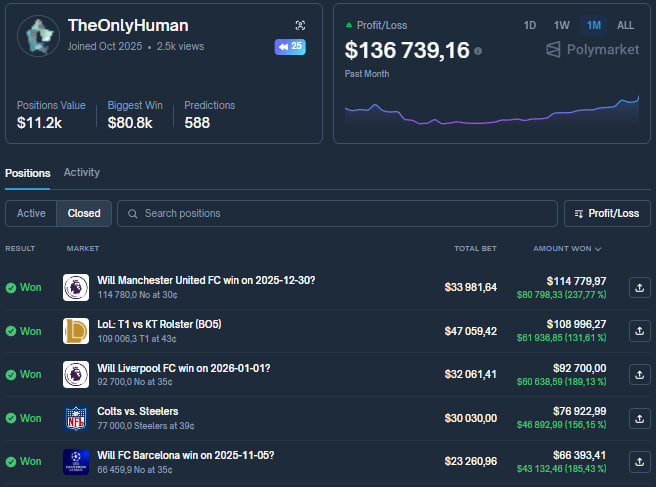Click the Predictions 588 stat
Image resolution: width=656 pixels, height=487 pixels.
click(210, 115)
